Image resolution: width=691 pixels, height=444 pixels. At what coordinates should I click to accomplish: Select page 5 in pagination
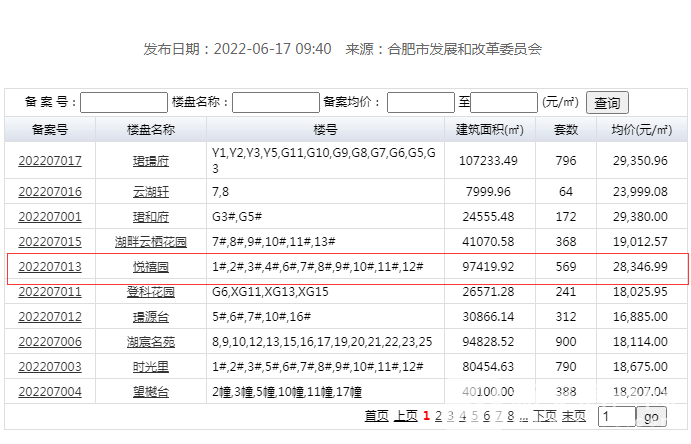tap(475, 416)
